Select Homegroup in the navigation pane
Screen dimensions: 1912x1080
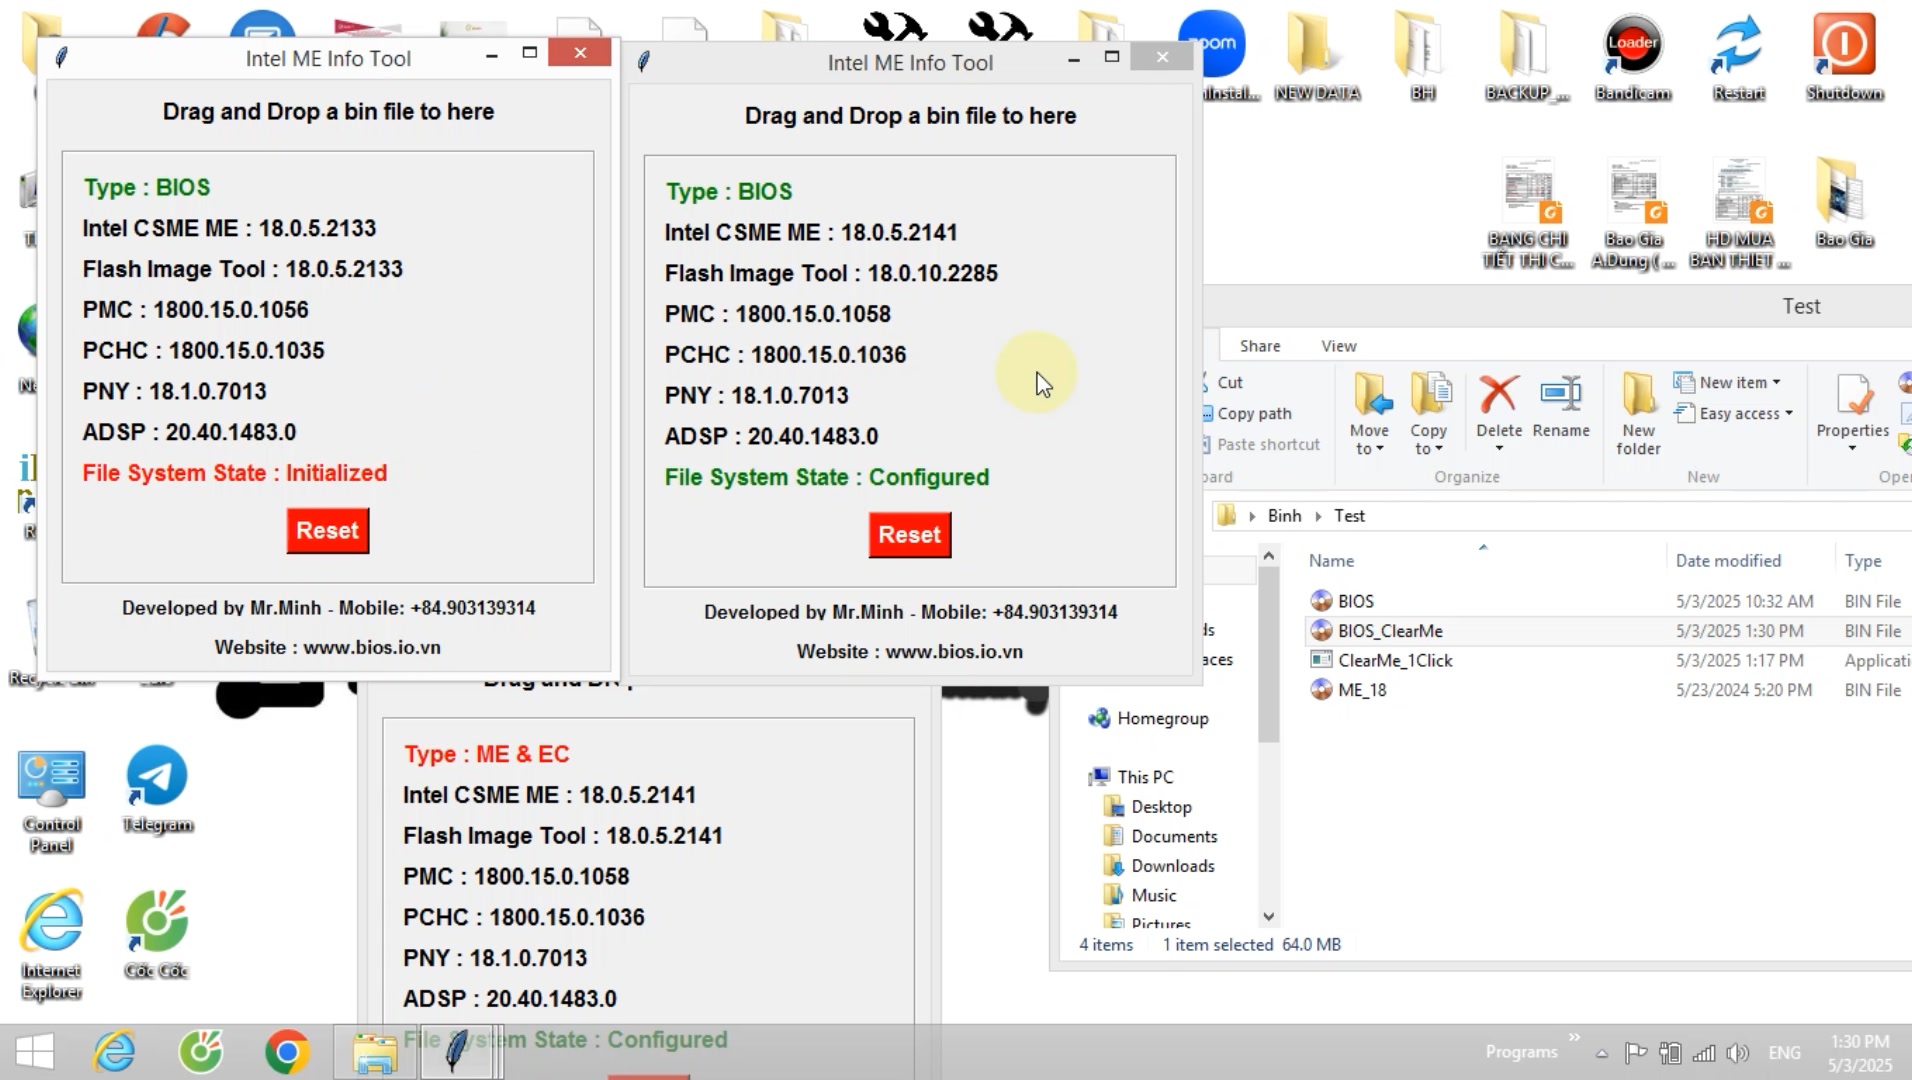pyautogui.click(x=1149, y=718)
